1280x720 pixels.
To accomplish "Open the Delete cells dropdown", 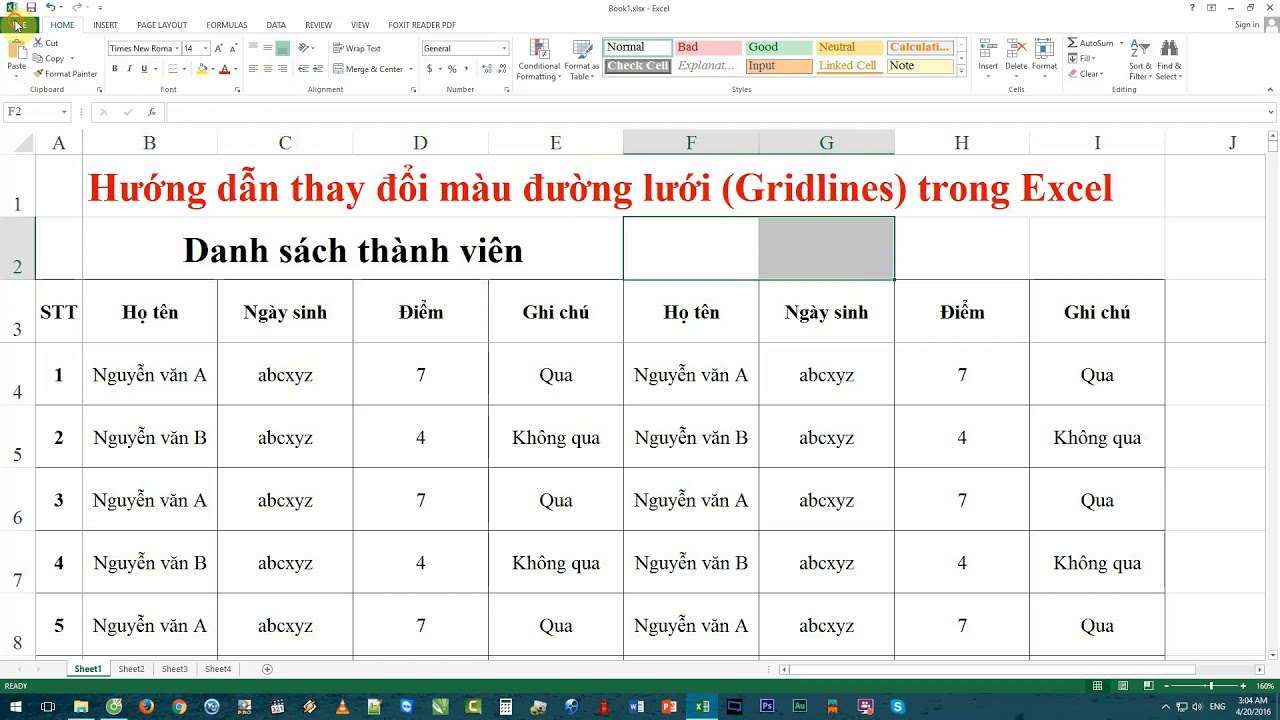I will [1016, 75].
